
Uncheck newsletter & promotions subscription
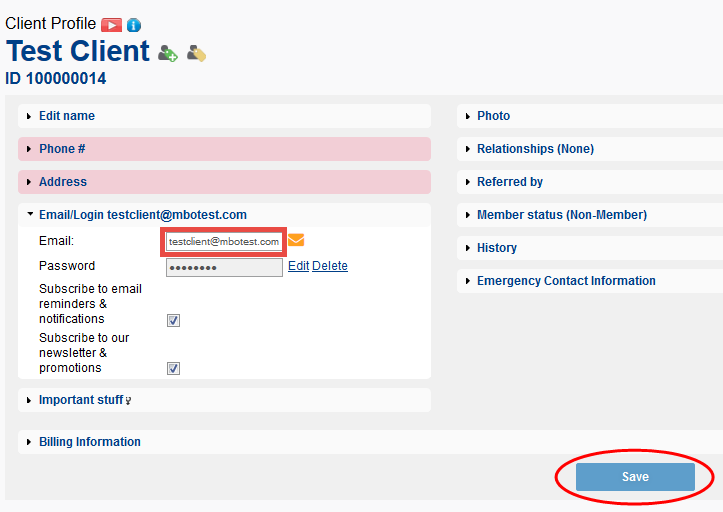pos(174,368)
